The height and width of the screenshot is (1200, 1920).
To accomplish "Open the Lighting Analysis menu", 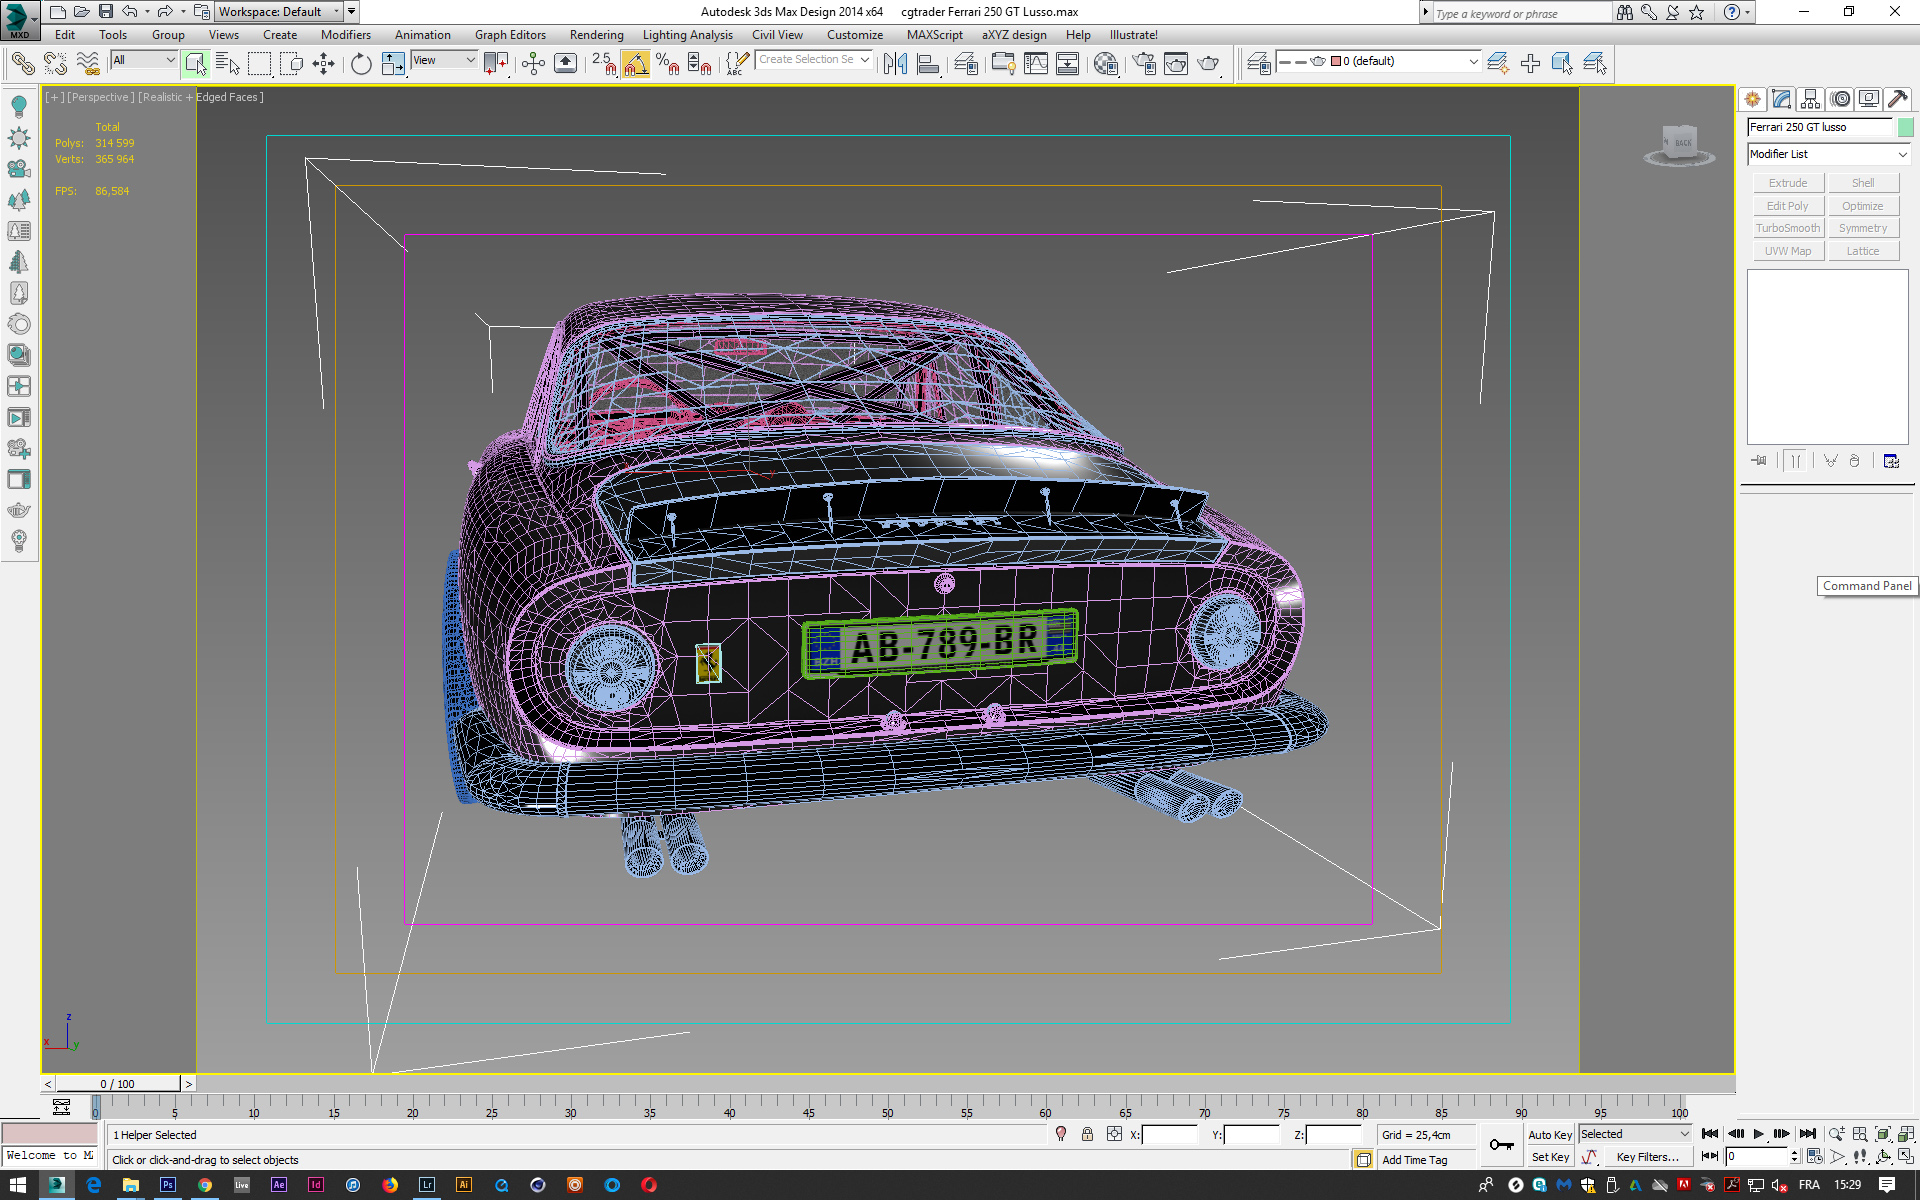I will [x=687, y=35].
